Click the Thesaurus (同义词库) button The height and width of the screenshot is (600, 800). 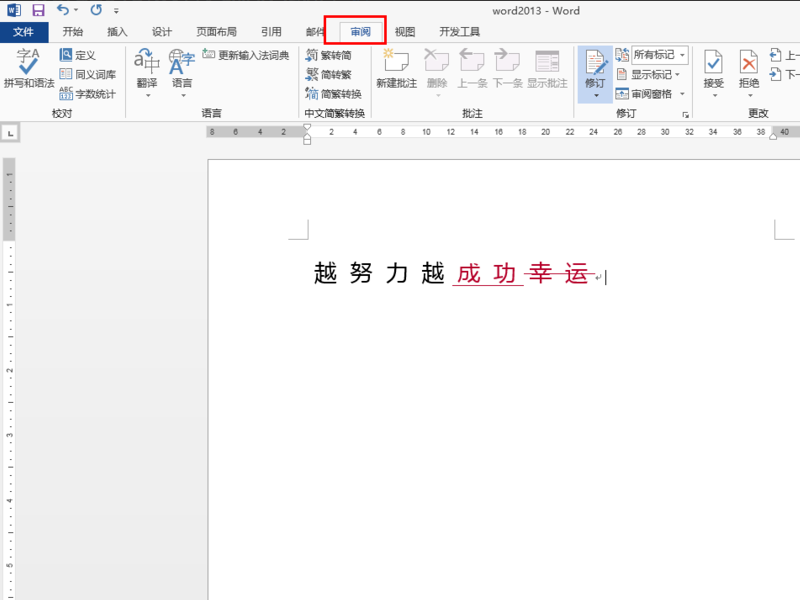[x=88, y=74]
